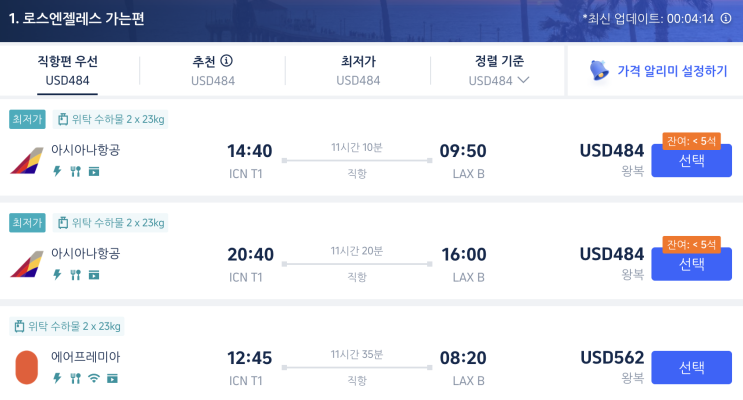Select the 추천 sorting tab

[x=212, y=70]
